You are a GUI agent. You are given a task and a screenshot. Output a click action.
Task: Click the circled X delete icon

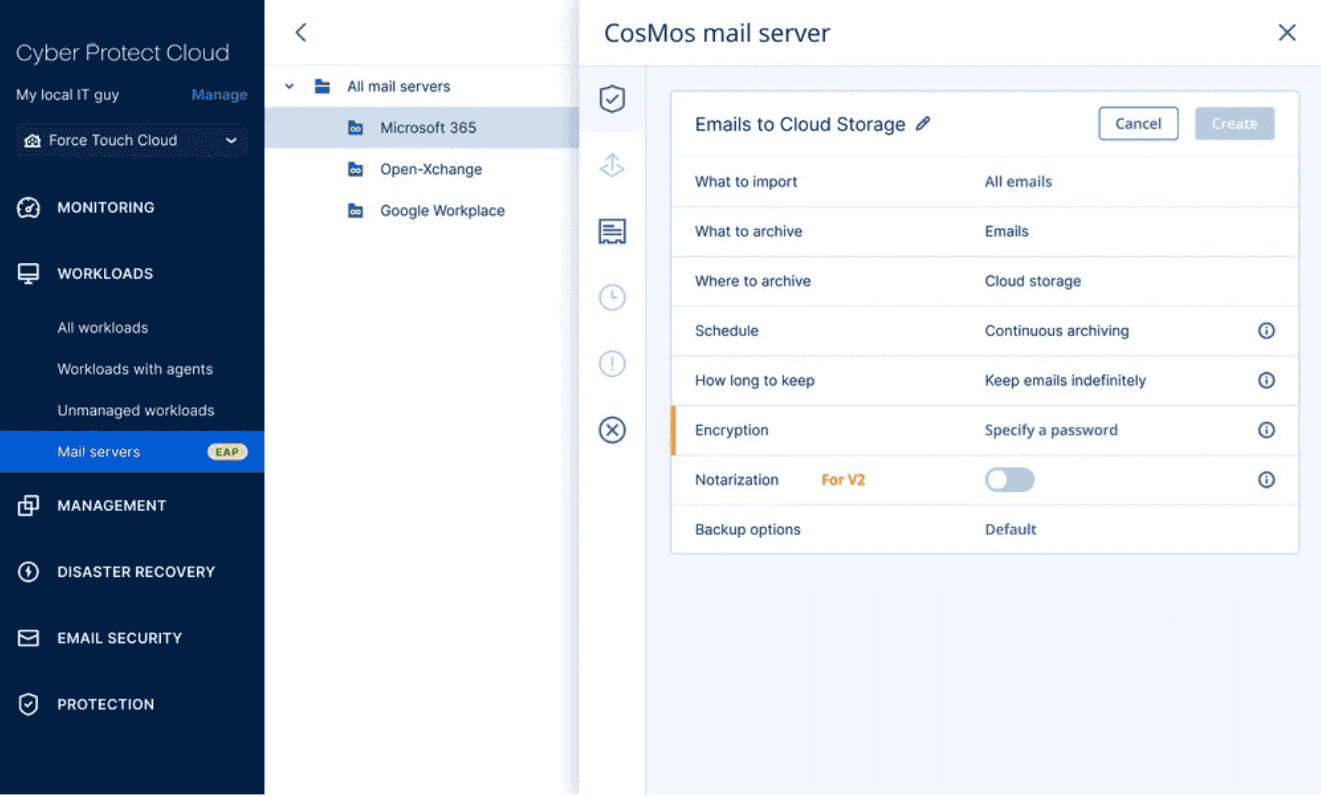click(x=612, y=430)
